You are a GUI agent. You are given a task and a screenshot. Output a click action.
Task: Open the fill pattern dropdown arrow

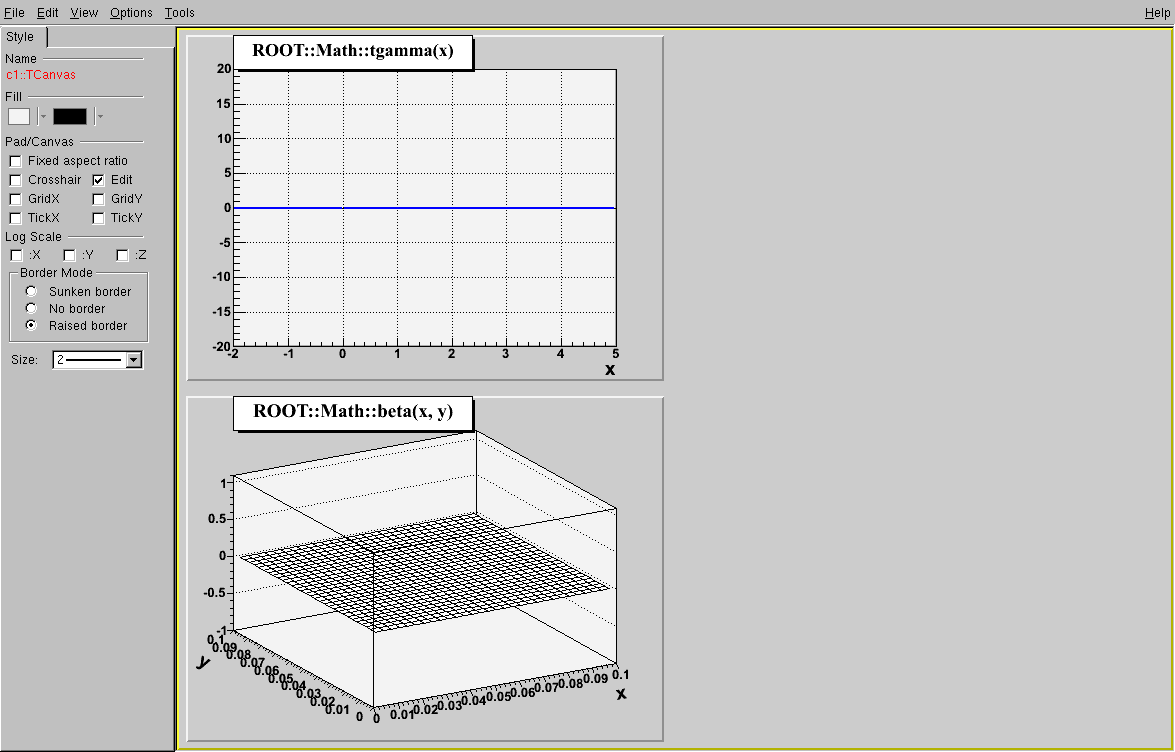point(100,116)
